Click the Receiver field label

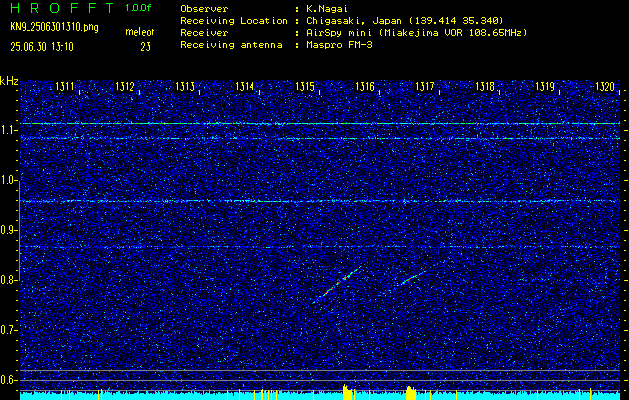[x=204, y=33]
